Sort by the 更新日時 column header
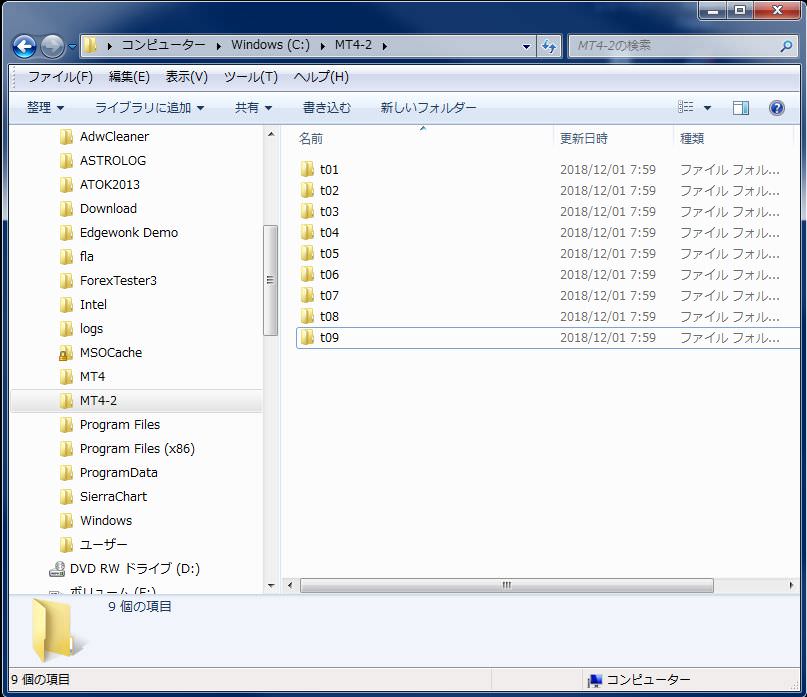 (584, 139)
